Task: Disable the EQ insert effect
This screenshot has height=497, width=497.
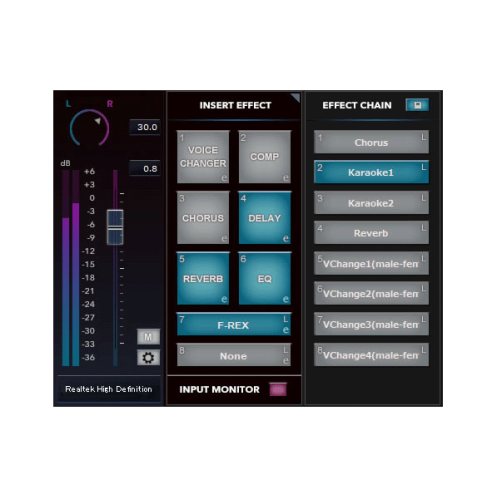Action: pyautogui.click(x=265, y=278)
